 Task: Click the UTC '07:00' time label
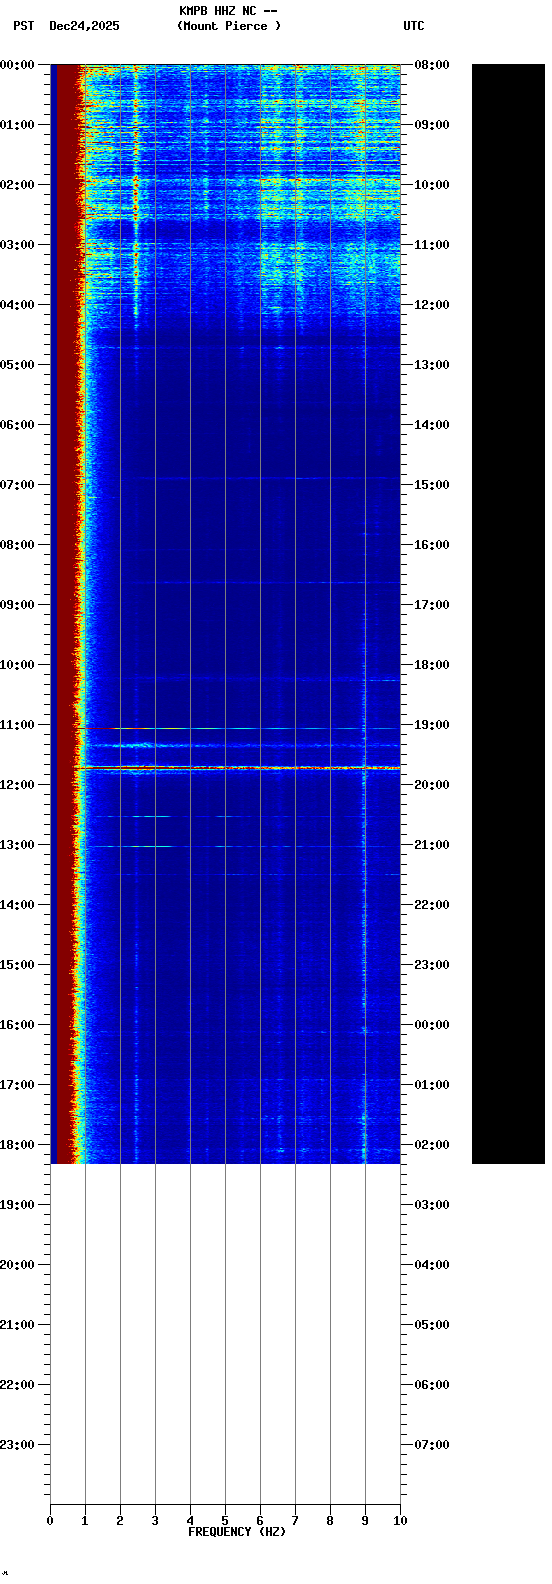432,1445
